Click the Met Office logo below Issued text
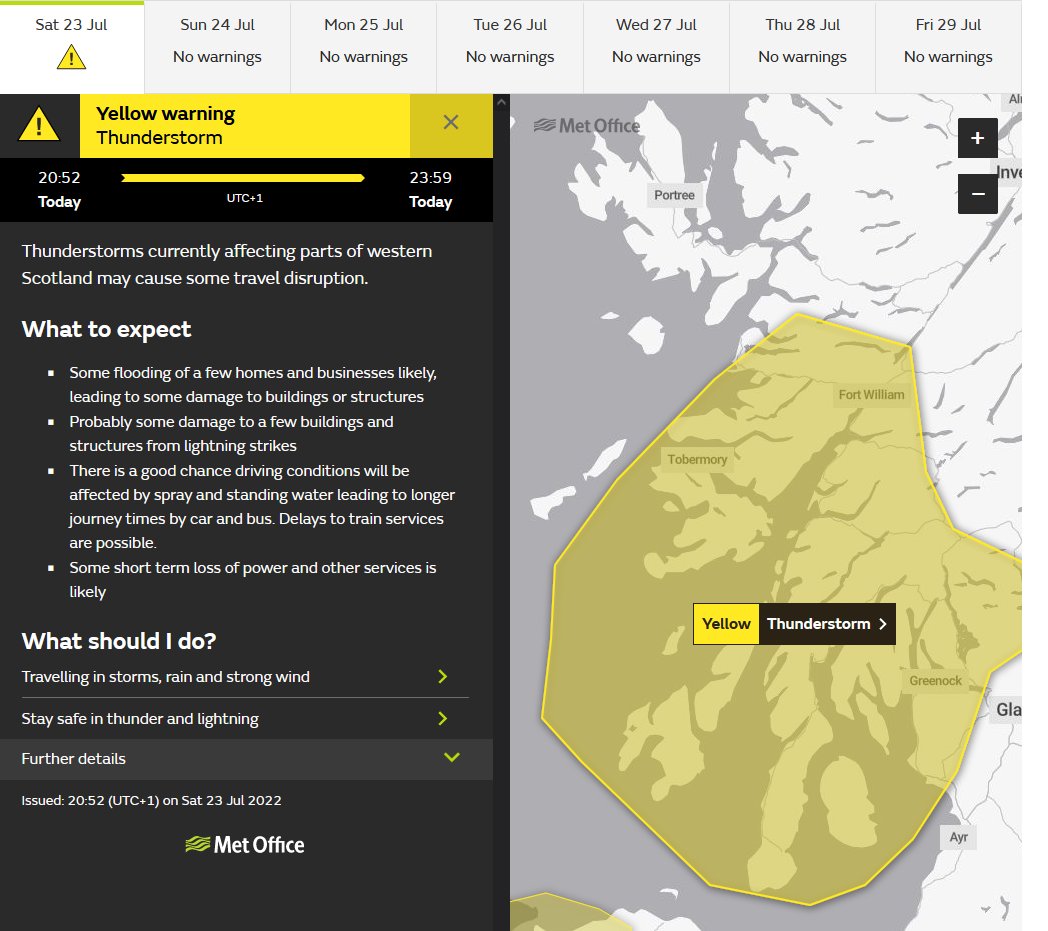Image resolution: width=1048 pixels, height=931 pixels. point(245,844)
